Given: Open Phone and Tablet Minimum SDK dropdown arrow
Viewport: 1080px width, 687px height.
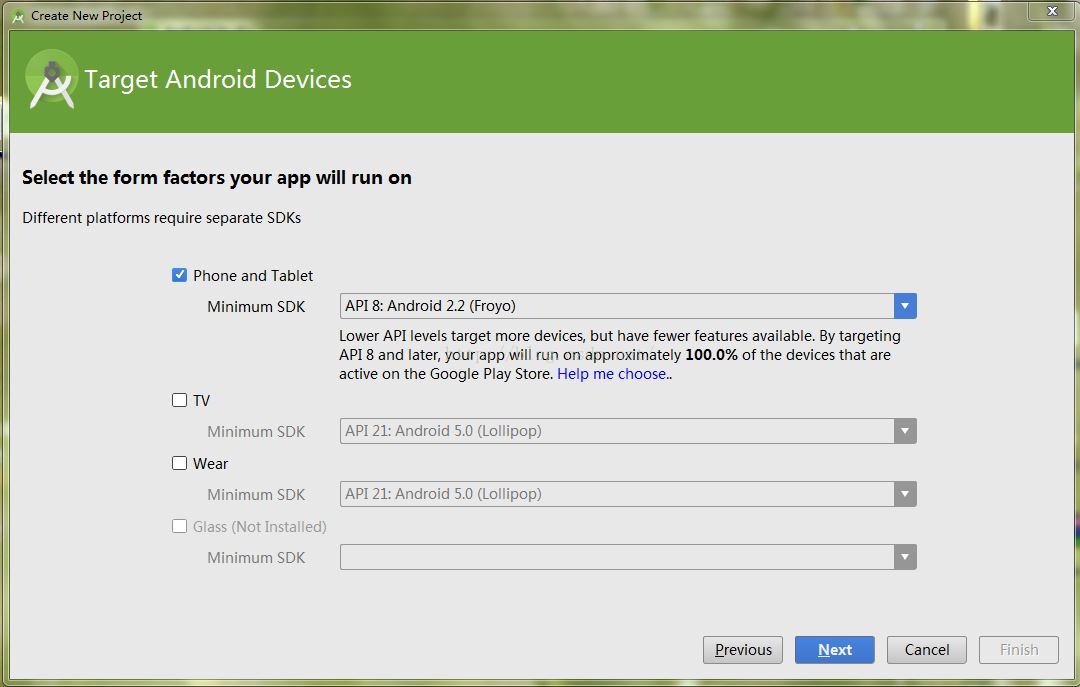Looking at the screenshot, I should pos(905,306).
